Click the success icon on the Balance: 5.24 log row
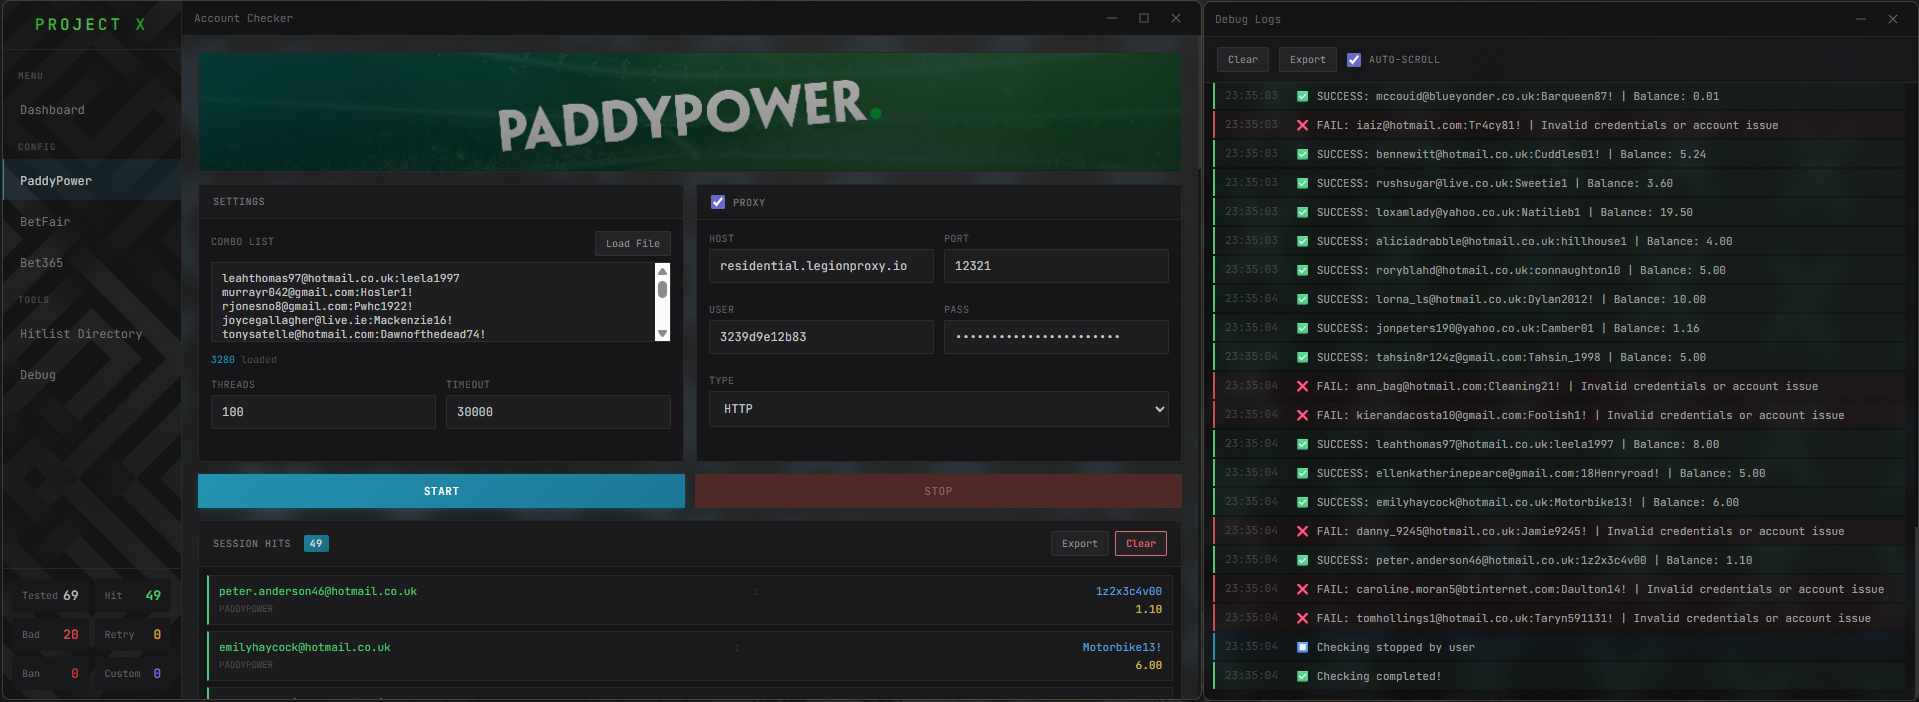The image size is (1919, 702). click(x=1302, y=155)
